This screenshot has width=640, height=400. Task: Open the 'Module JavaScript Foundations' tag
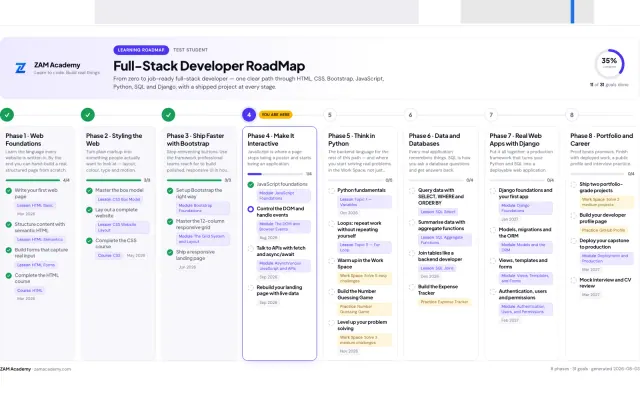(x=284, y=196)
